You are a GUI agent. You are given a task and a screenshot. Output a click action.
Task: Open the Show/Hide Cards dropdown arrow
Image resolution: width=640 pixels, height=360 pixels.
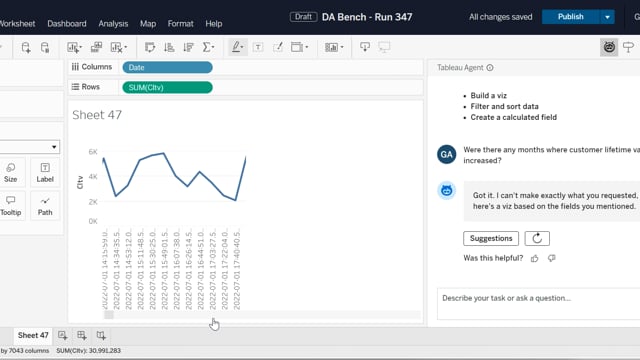tap(342, 47)
